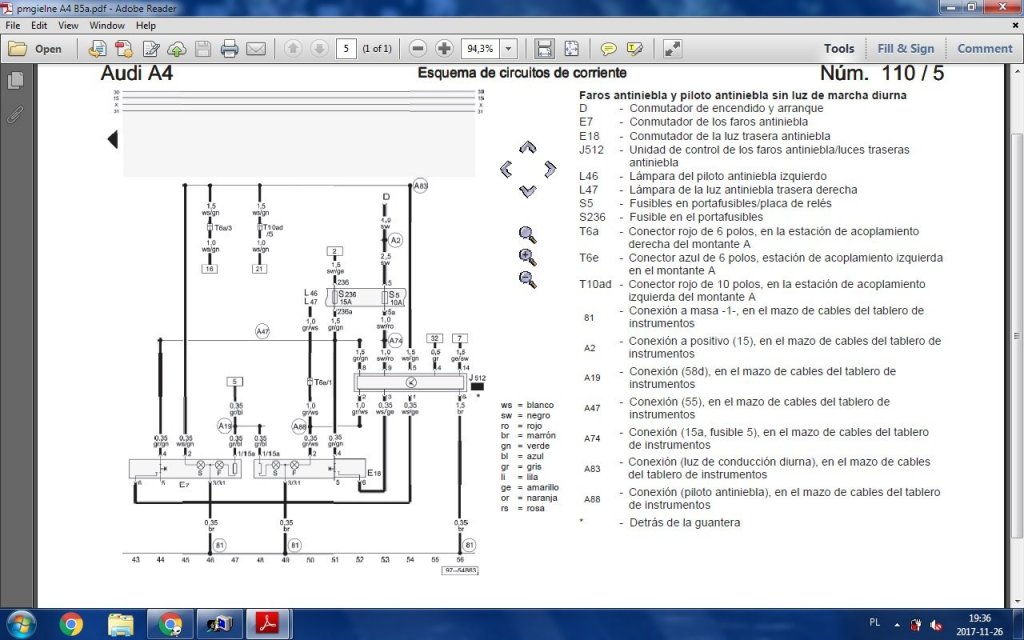Click the Detrás de la guantera legend text

(684, 522)
